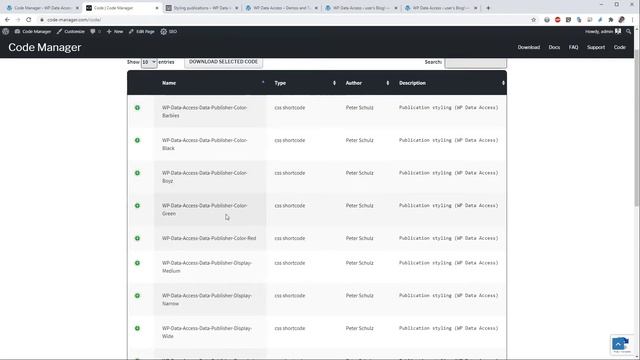Close the Code | Code Manager browser tab

(157, 8)
